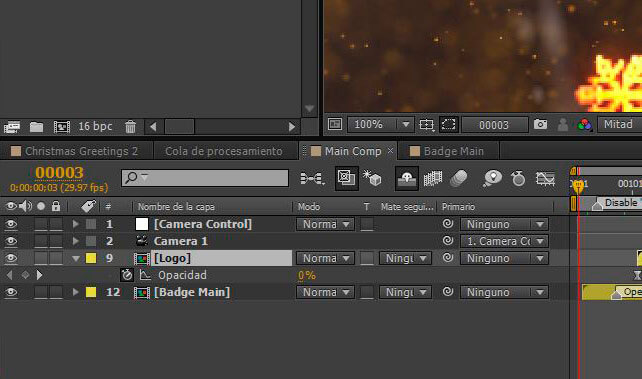Open parent dropdown showing 1. Camera Control

click(x=504, y=241)
